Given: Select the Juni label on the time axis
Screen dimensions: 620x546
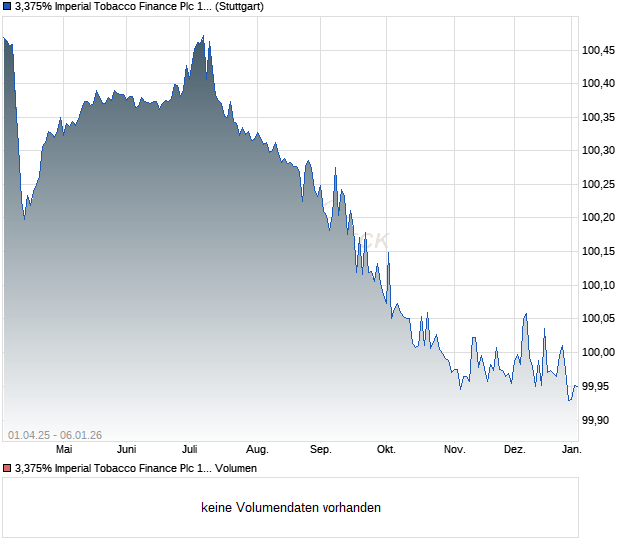Looking at the screenshot, I should tap(127, 449).
